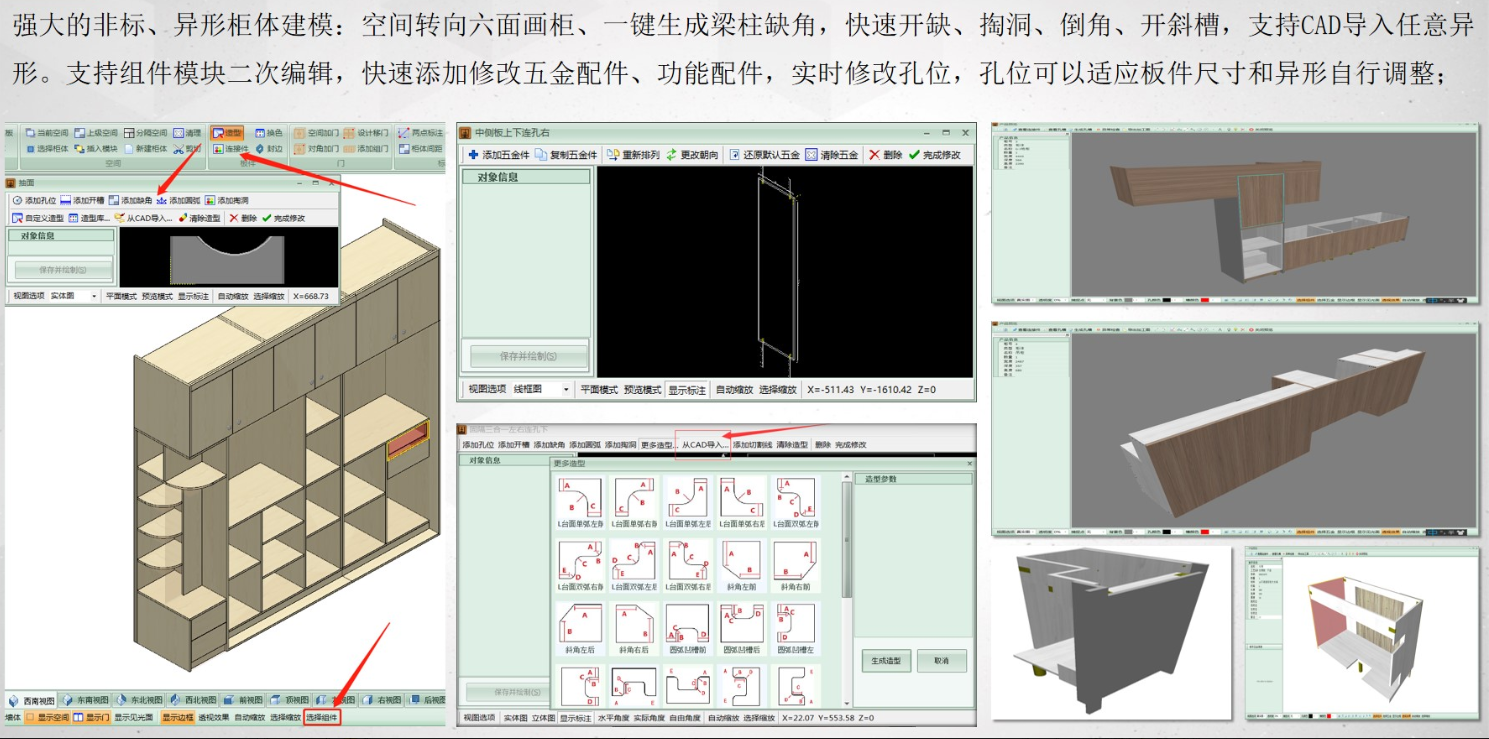Click 空间加门 in the ribbon

tap(316, 133)
